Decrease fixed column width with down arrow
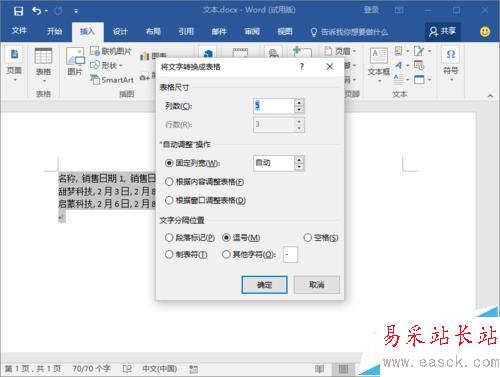 [x=299, y=167]
